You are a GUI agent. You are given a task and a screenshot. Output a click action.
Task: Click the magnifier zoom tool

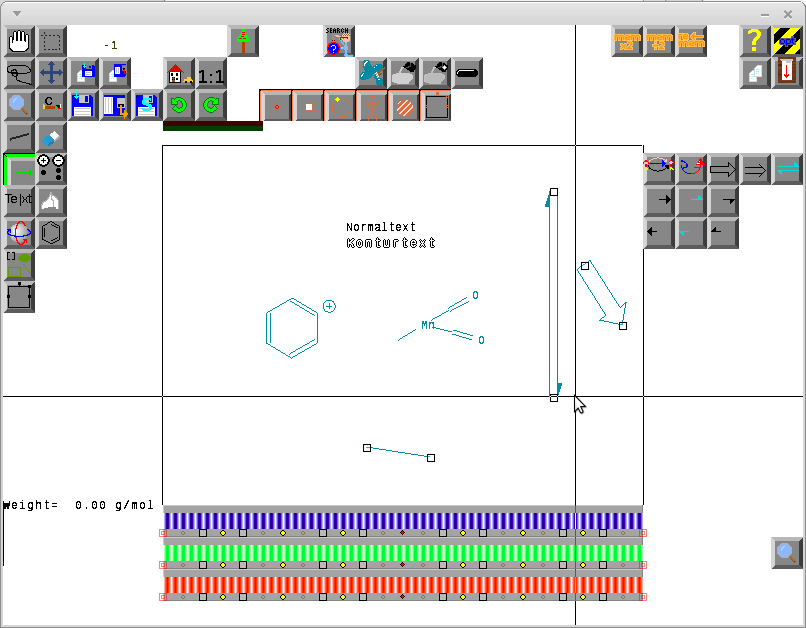point(19,105)
